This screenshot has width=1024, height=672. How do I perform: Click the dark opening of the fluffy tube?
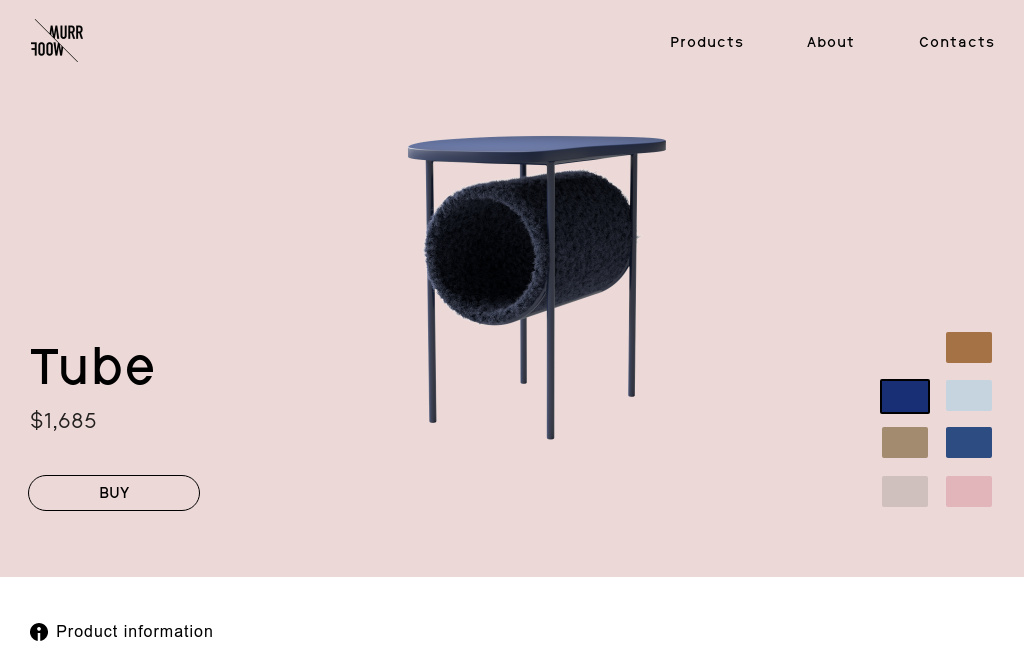coord(482,258)
